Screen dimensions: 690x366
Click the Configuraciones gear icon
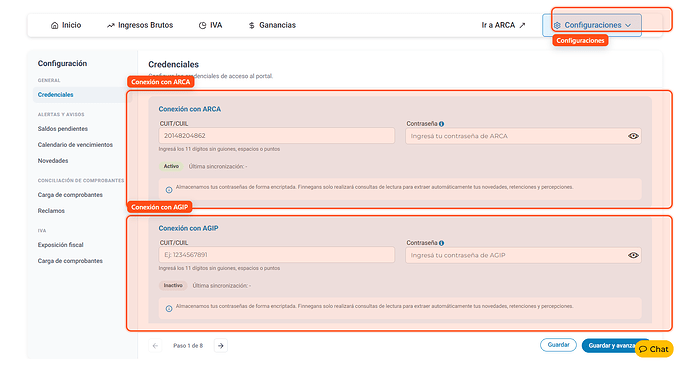click(557, 26)
